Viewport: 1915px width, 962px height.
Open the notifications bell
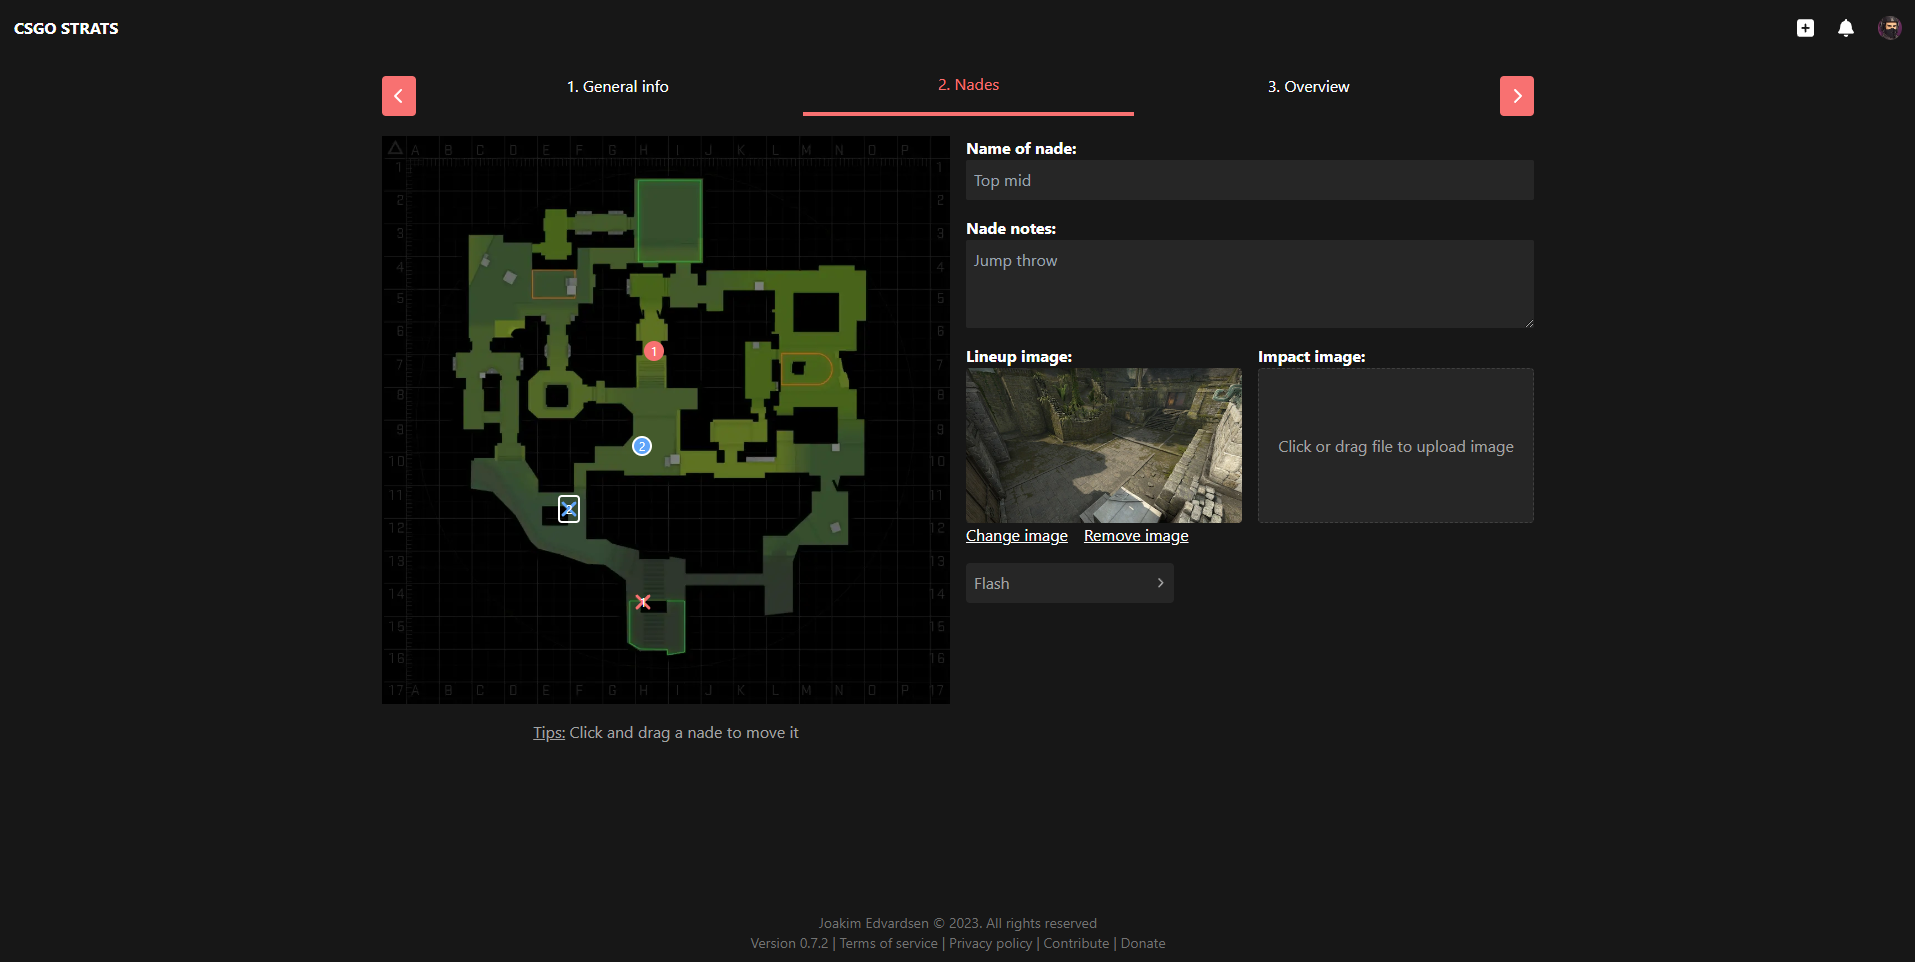point(1846,28)
